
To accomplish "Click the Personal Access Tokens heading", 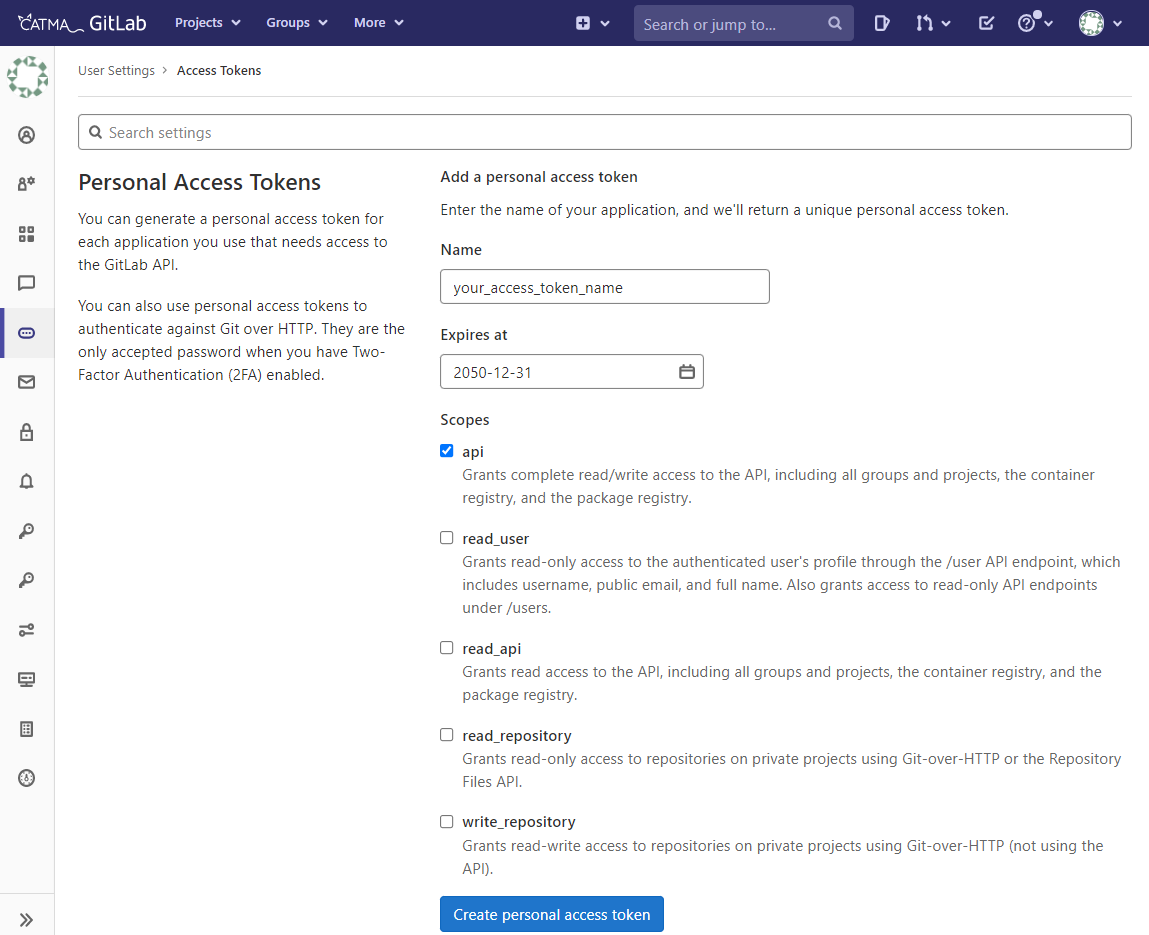I will click(x=199, y=182).
